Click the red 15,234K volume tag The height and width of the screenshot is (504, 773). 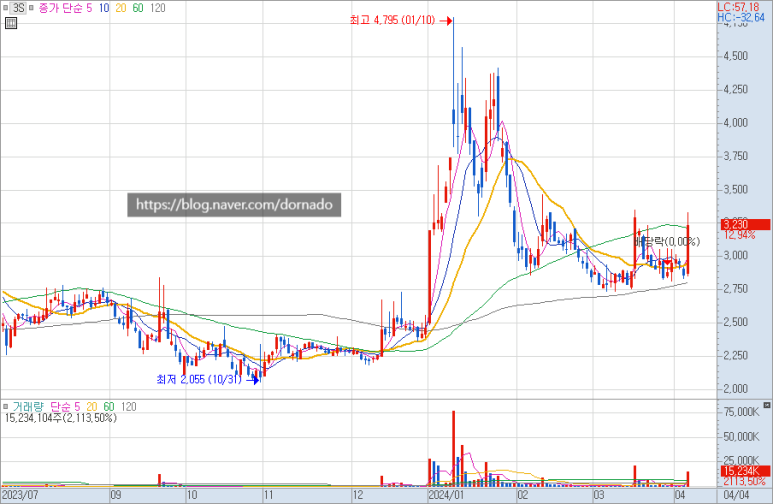741,471
